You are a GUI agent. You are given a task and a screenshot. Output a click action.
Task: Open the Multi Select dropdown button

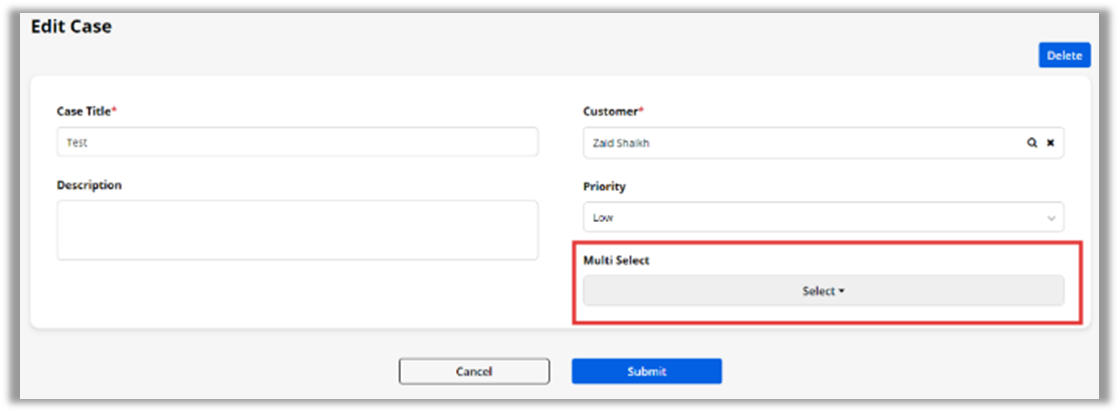coord(823,291)
